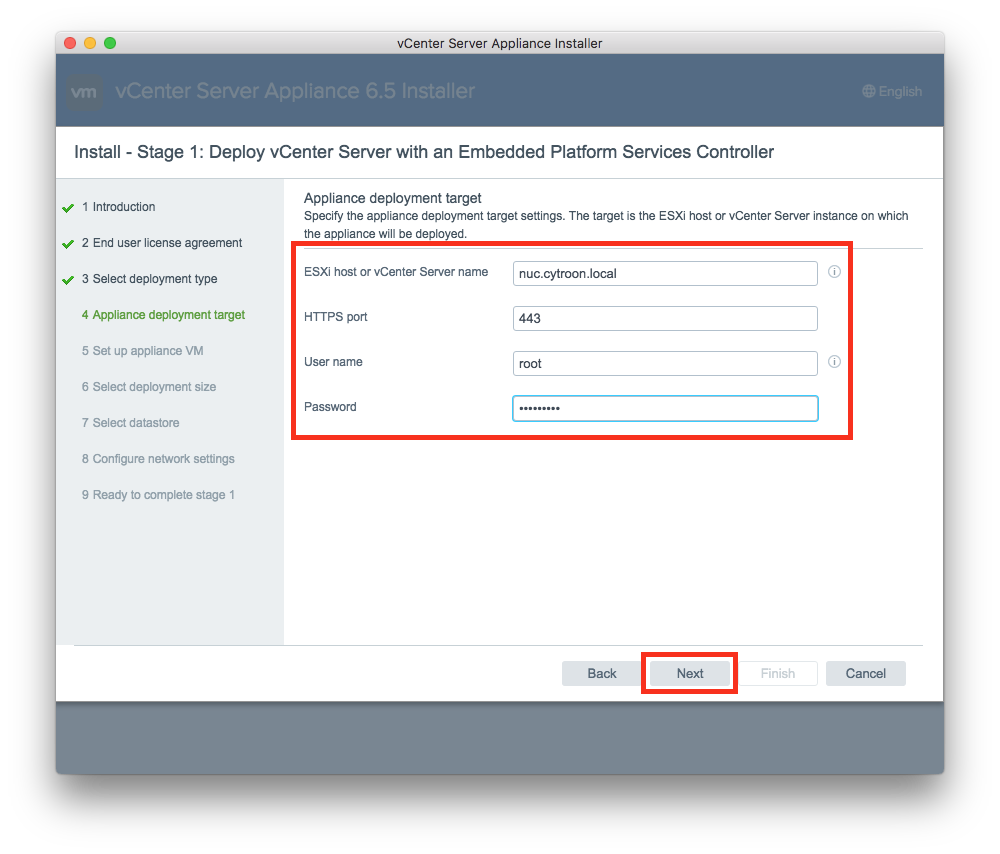Viewport: 1000px width, 854px height.
Task: Select step 8 Configure network settings
Action: 158,459
